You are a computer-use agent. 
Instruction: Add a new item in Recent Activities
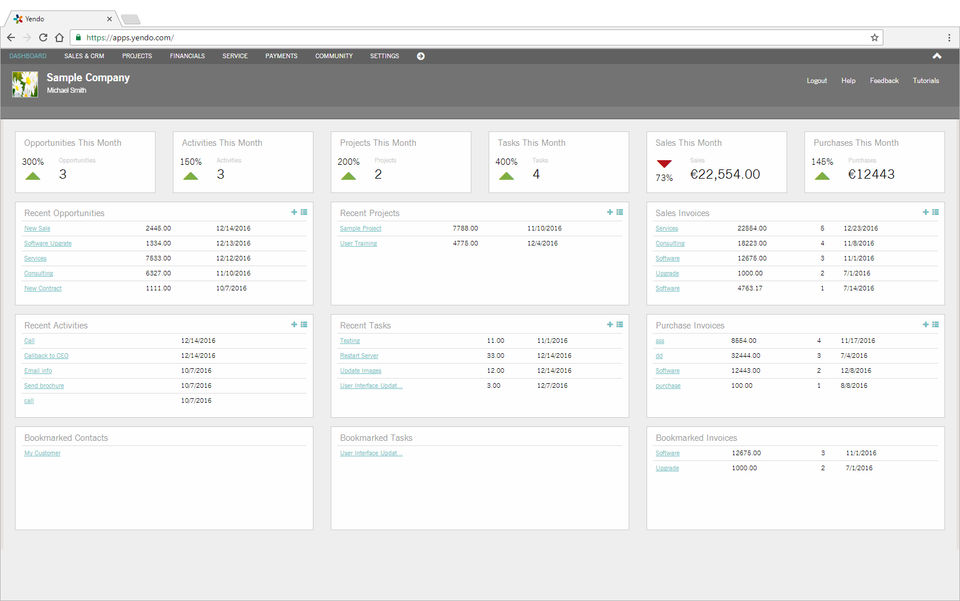tap(294, 324)
